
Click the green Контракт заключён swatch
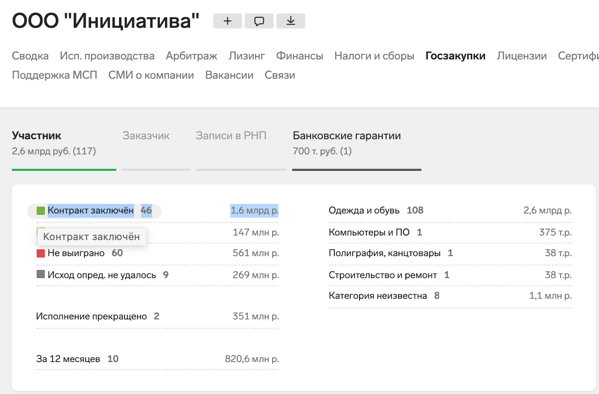coord(40,211)
